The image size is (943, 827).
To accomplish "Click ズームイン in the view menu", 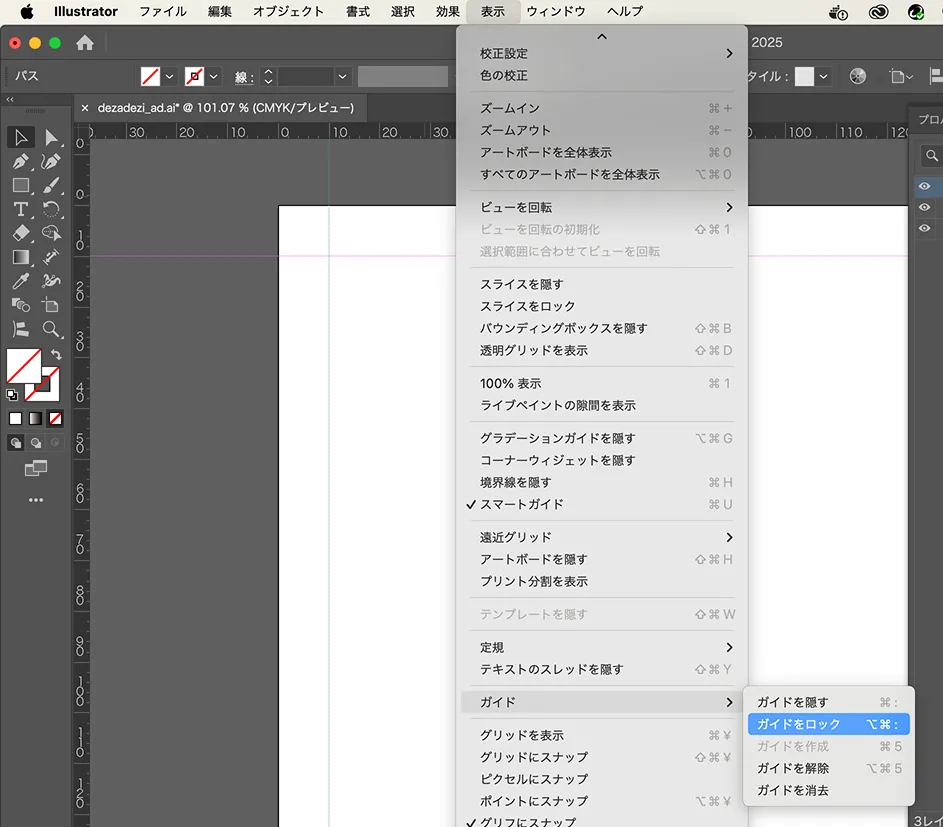I will click(x=509, y=108).
